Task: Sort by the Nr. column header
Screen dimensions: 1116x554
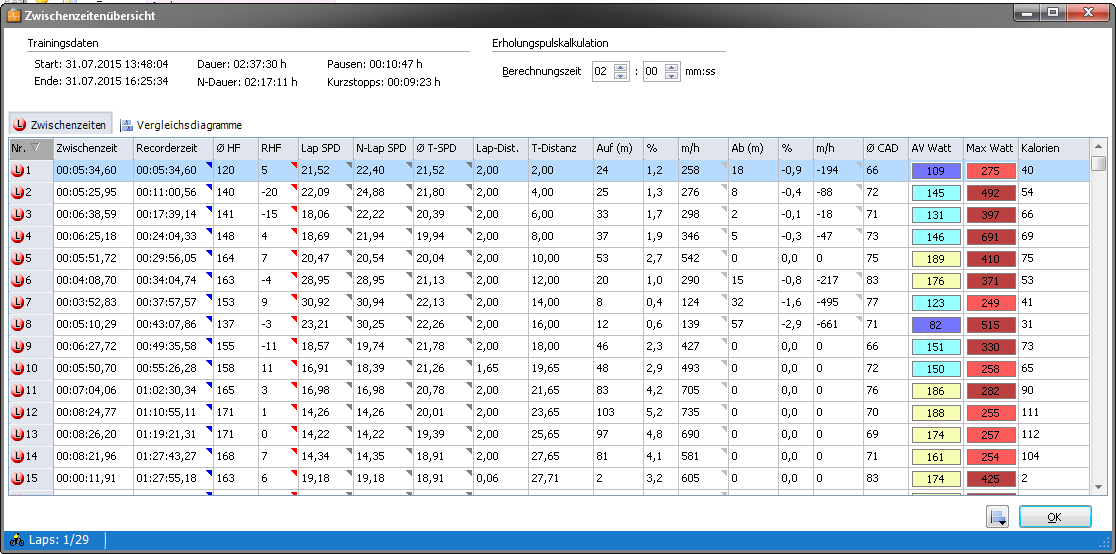Action: tap(31, 148)
